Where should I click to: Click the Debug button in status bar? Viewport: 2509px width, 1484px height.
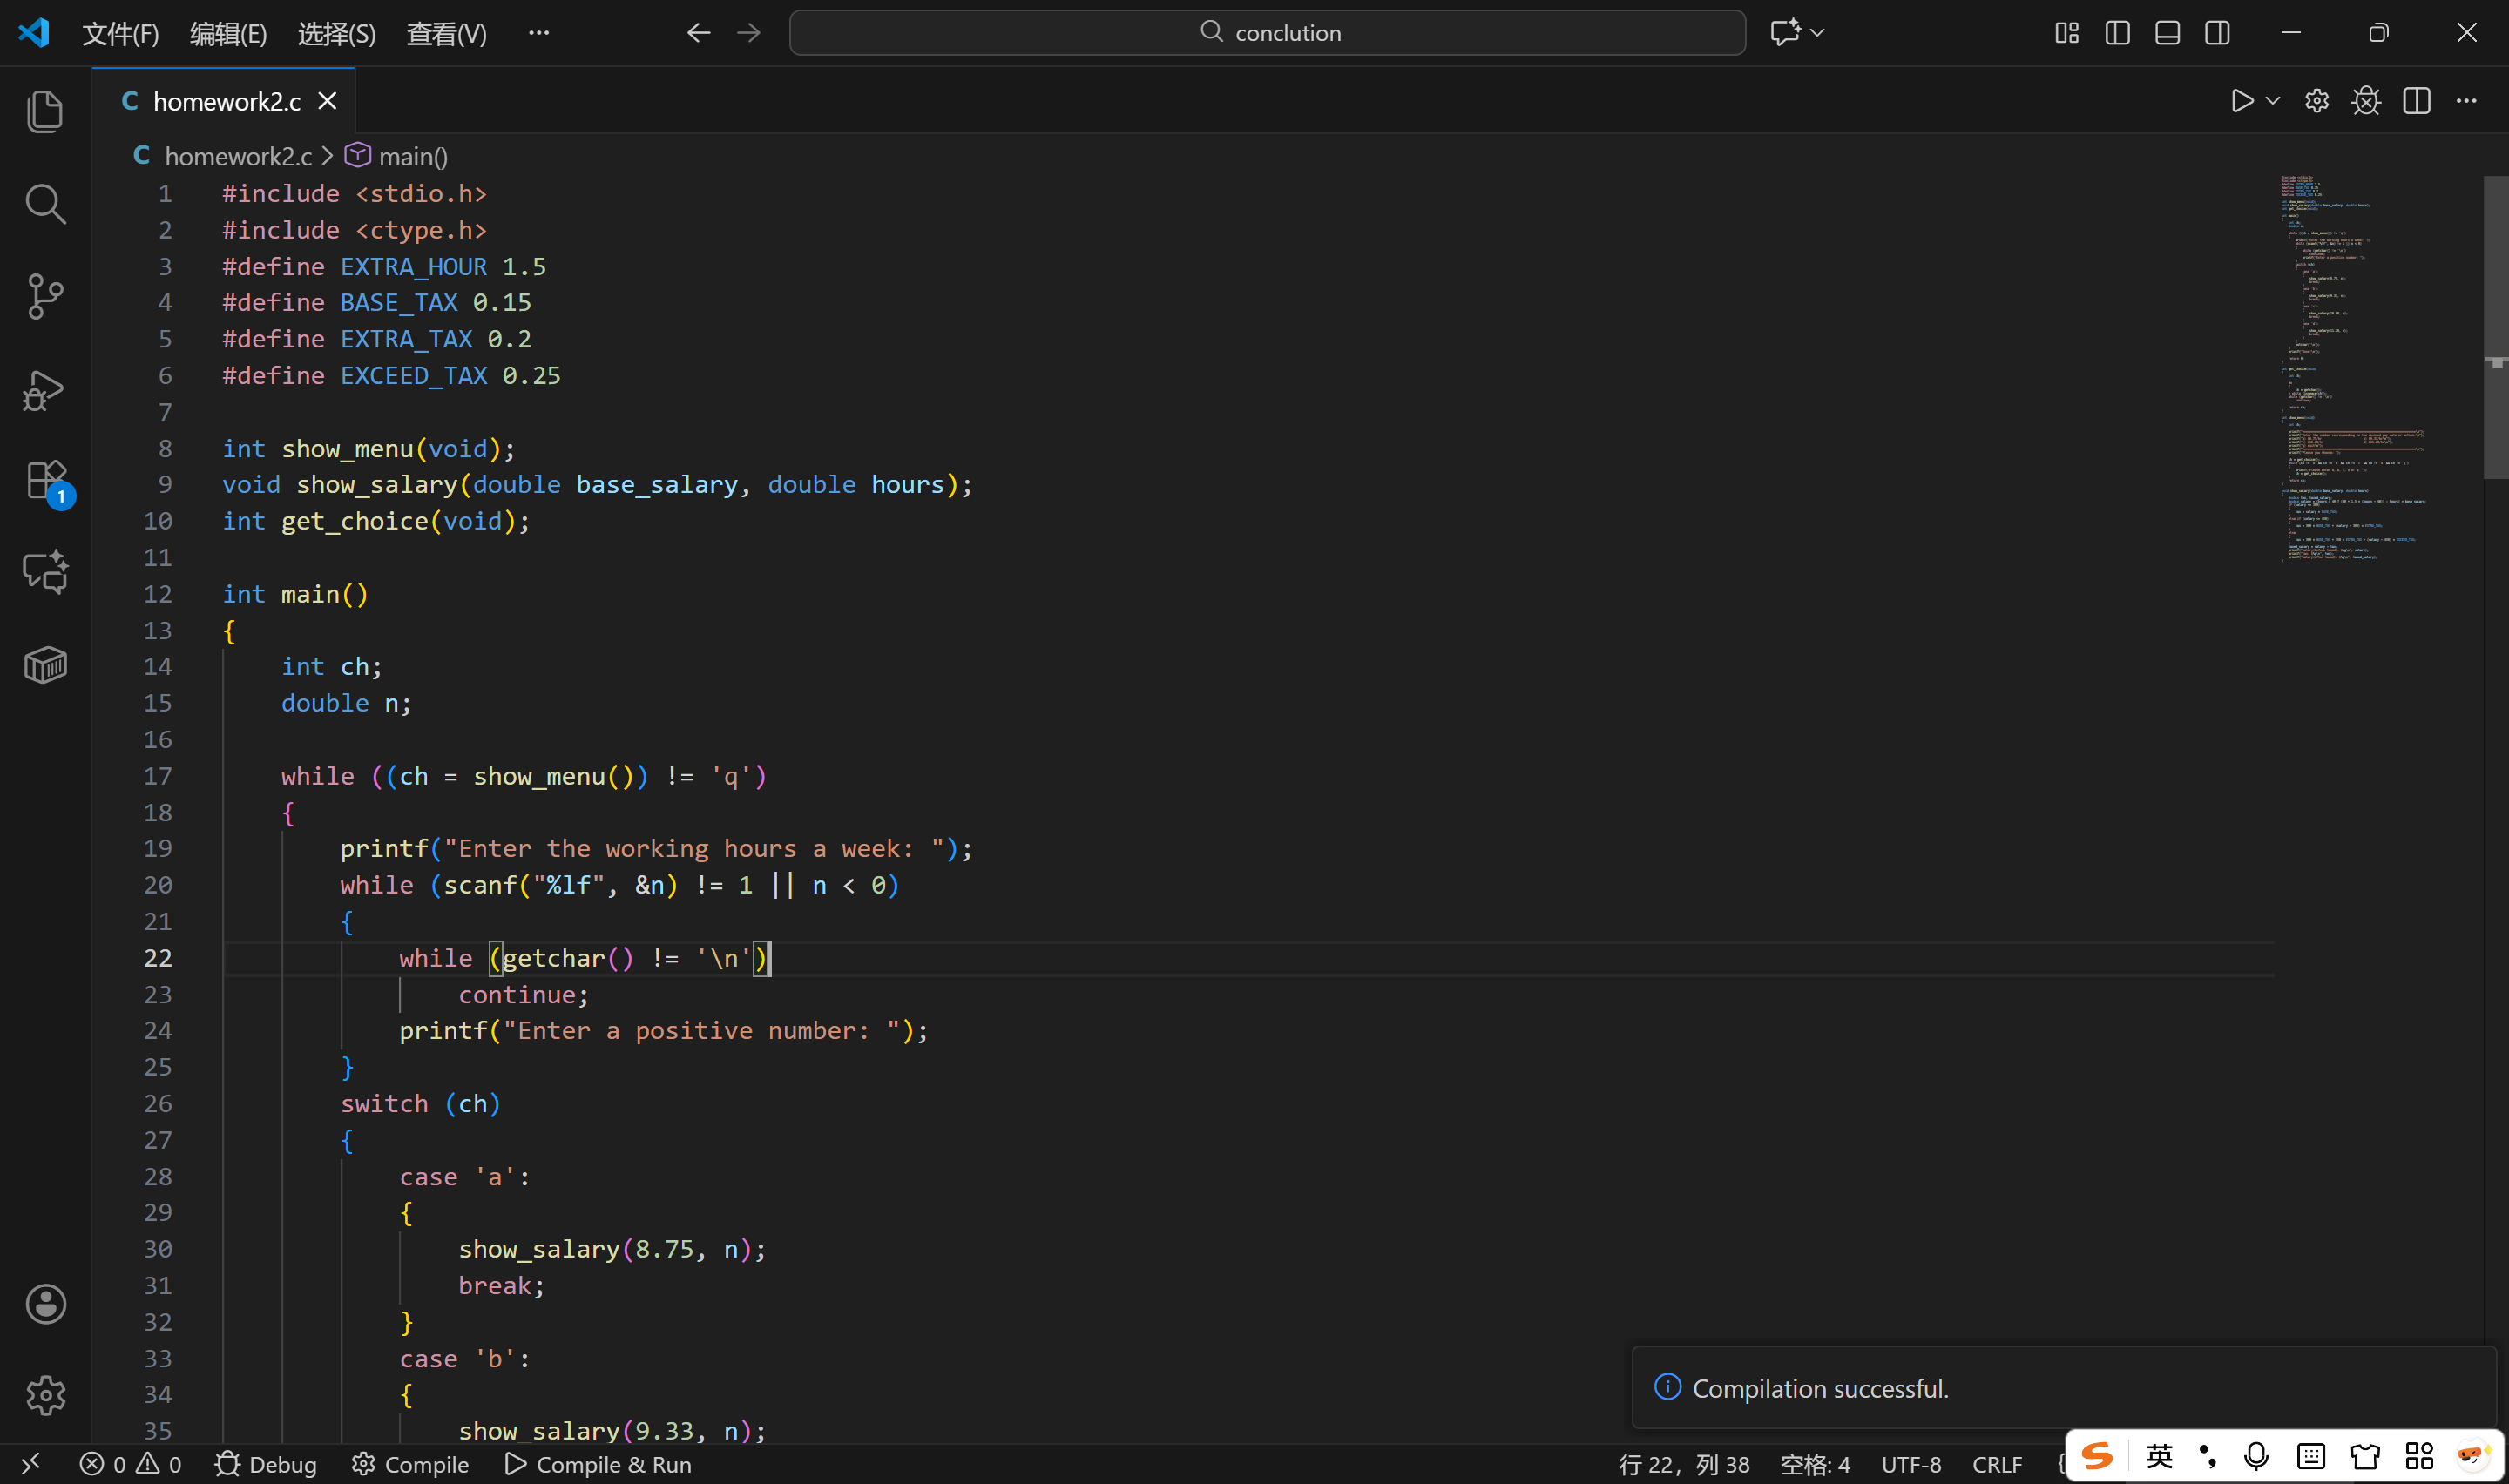(266, 1464)
